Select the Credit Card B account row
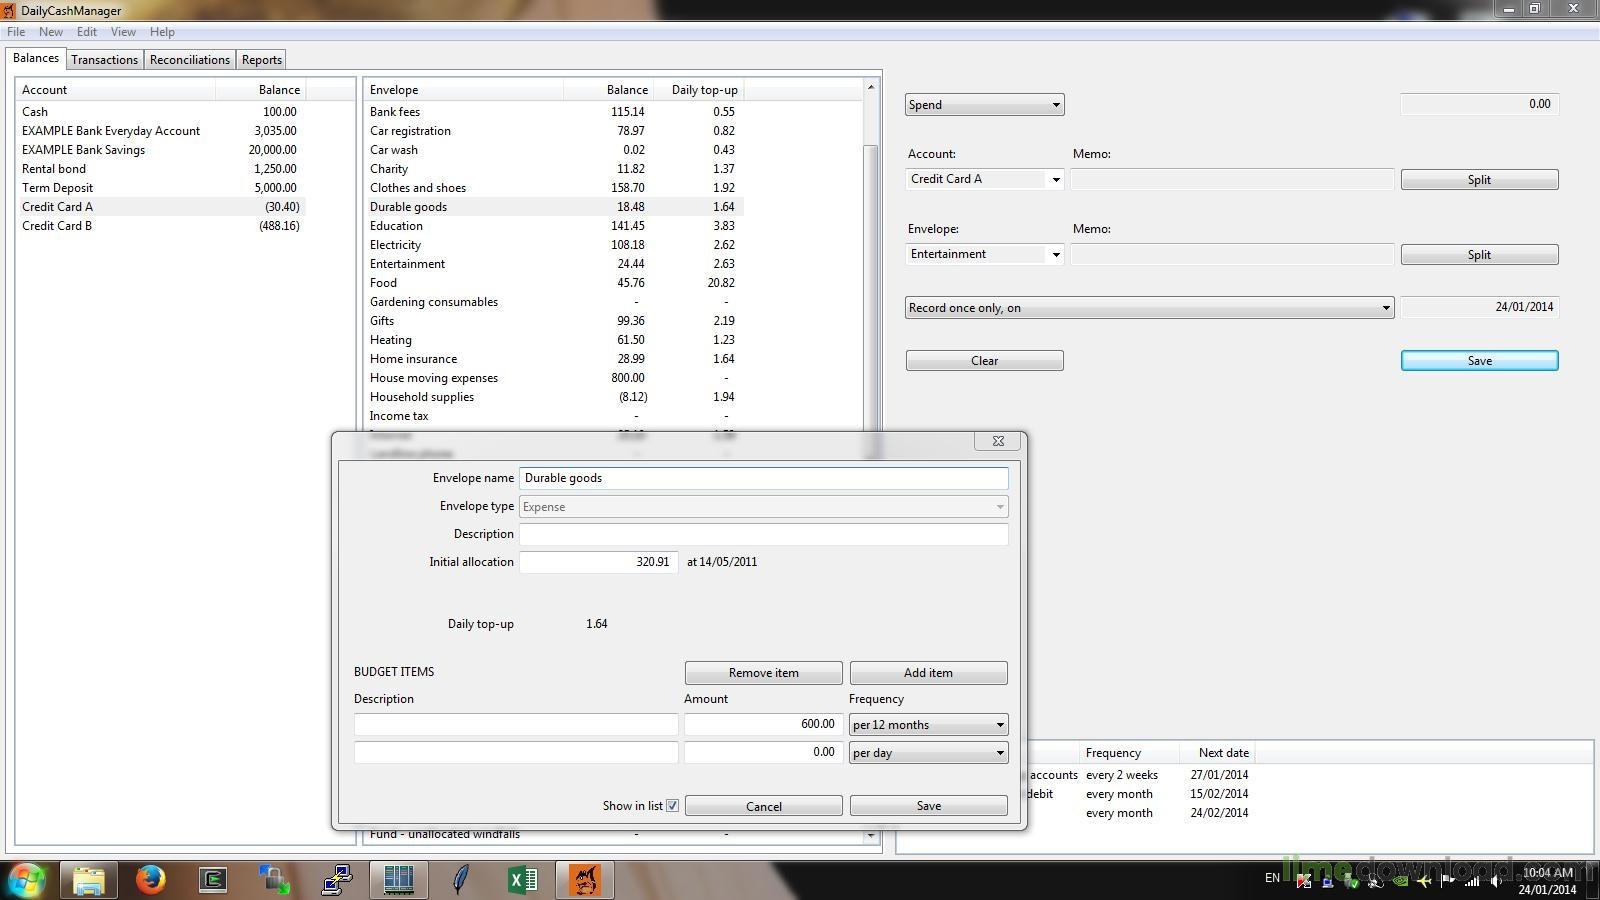The image size is (1600, 900). click(x=57, y=226)
